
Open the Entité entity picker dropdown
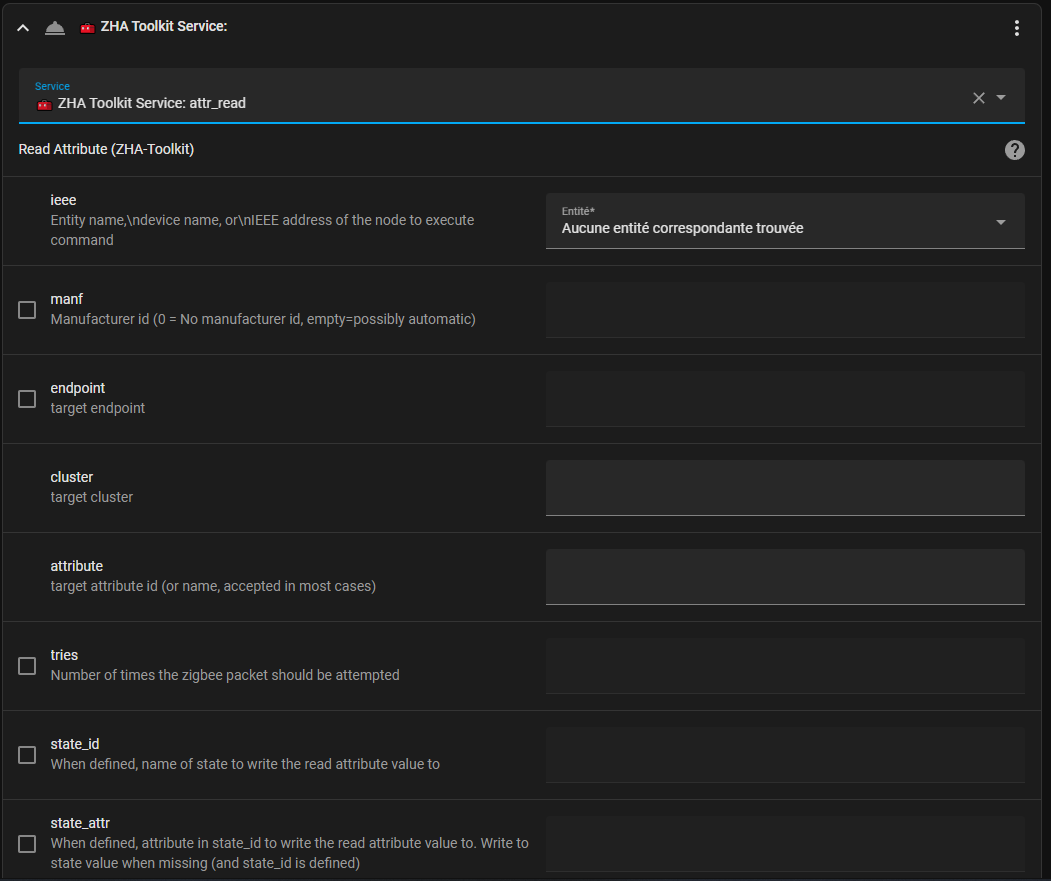click(785, 221)
